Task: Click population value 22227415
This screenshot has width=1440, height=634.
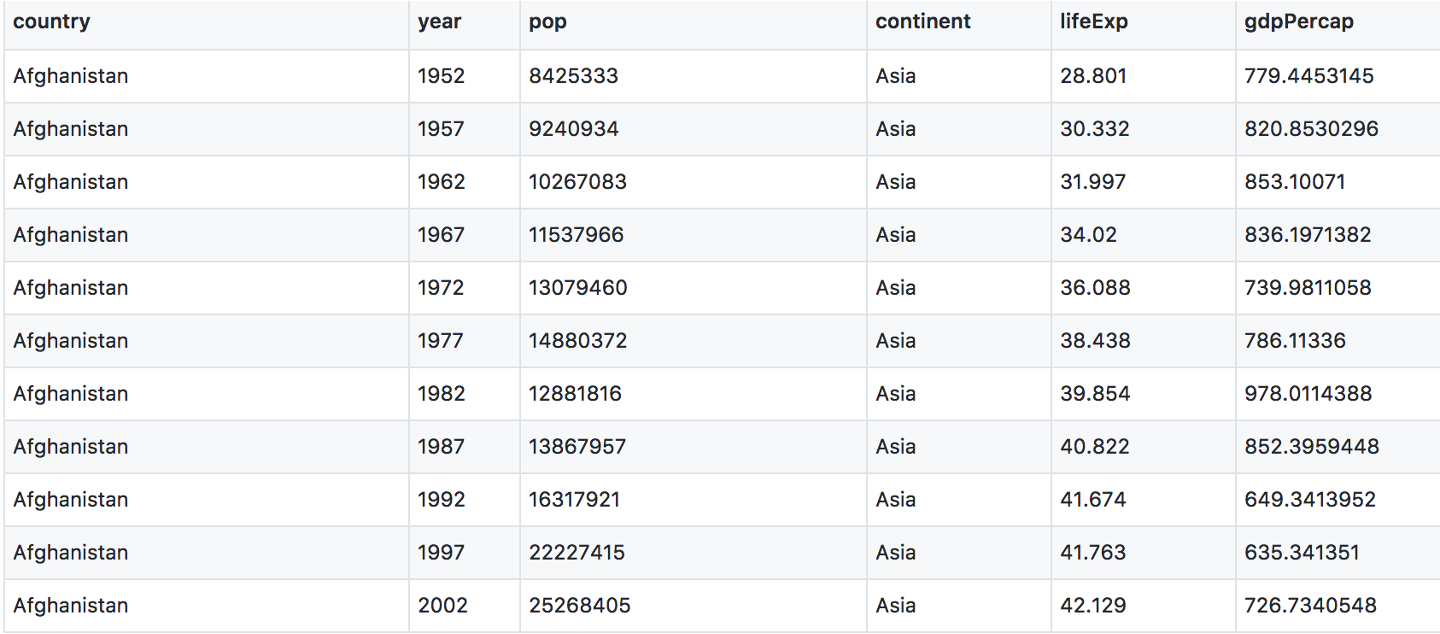Action: click(x=577, y=553)
